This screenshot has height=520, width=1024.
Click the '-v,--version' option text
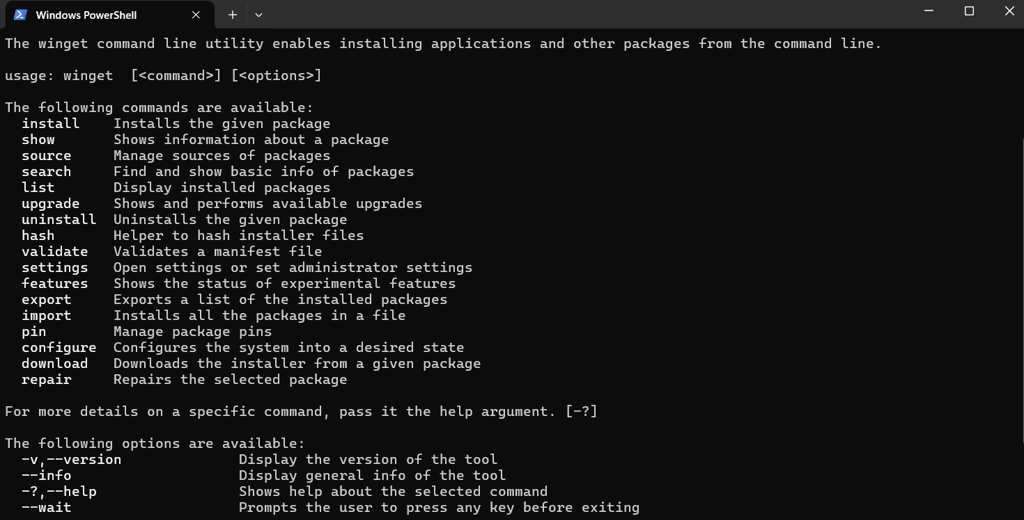[71, 460]
